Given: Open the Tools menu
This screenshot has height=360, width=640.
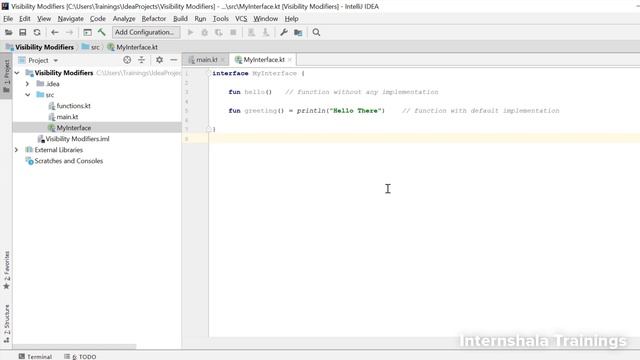Looking at the screenshot, I should coord(220,19).
